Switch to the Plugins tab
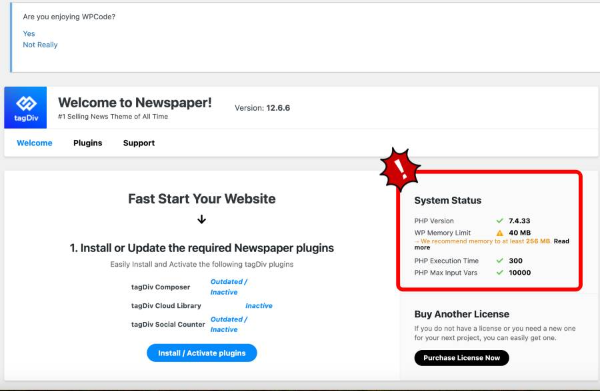Screen dimensions: 600x391 pyautogui.click(x=88, y=143)
